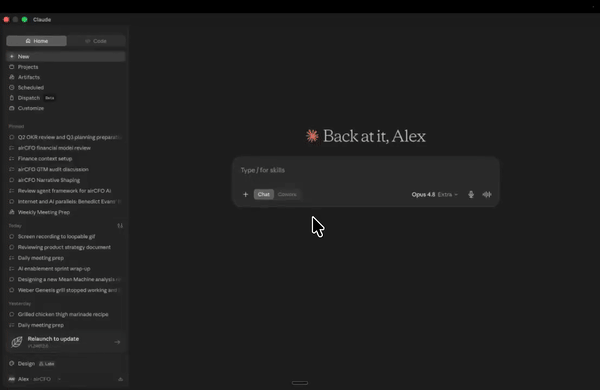Open Grilled chicken thigh marinade recipe chat
Viewport: 600px width, 390px height.
66,314
